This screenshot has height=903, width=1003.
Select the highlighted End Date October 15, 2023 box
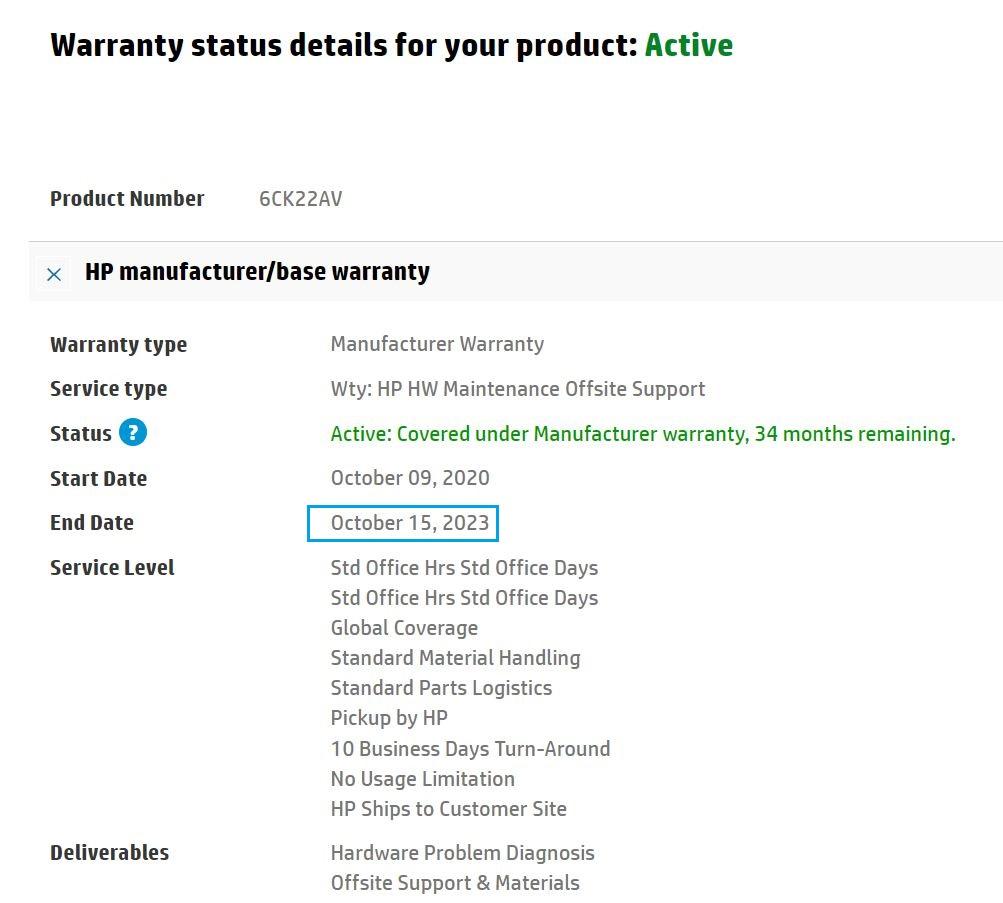403,523
